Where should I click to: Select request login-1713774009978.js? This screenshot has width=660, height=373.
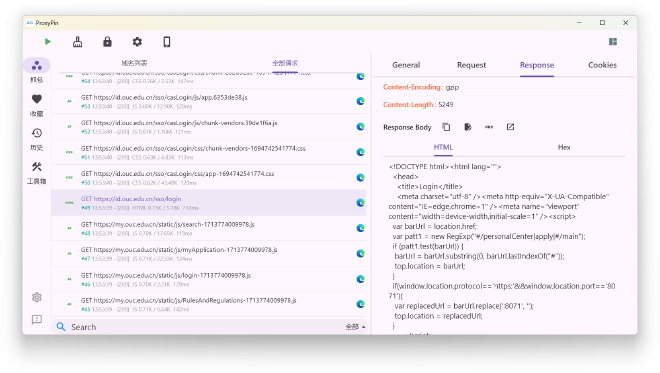tap(209, 279)
